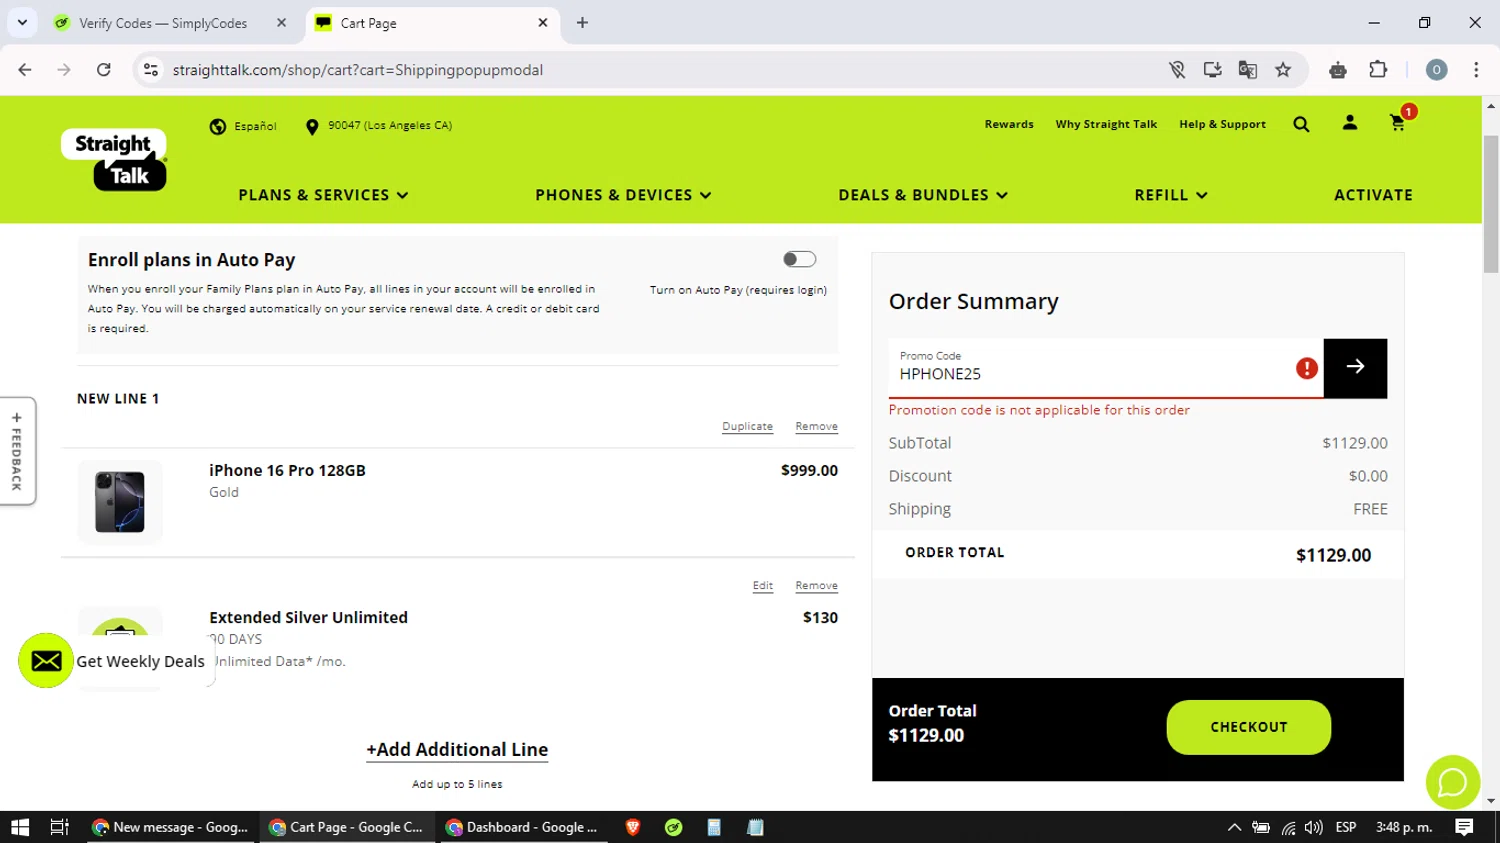The width and height of the screenshot is (1500, 843).
Task: Expand the Deals & Bundles menu
Action: pos(923,195)
